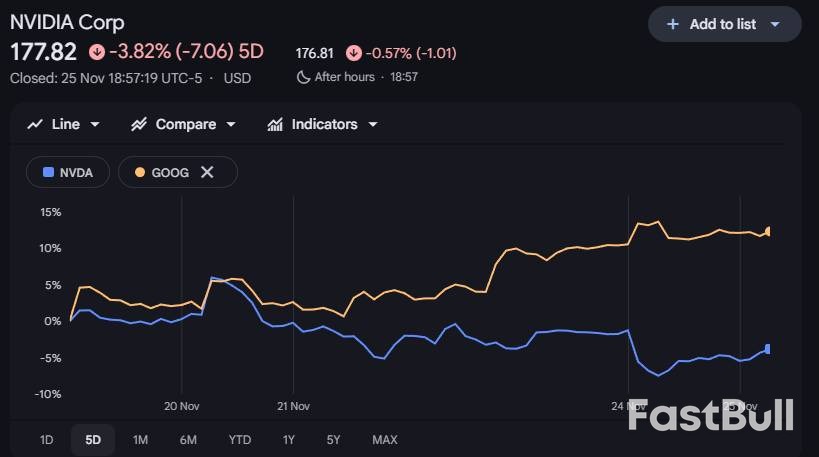
Task: Click the plus icon in Add to list
Action: (673, 24)
